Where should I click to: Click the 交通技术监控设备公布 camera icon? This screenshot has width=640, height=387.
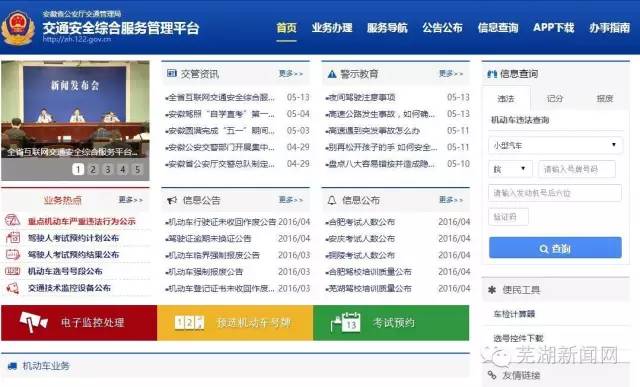[x=12, y=288]
